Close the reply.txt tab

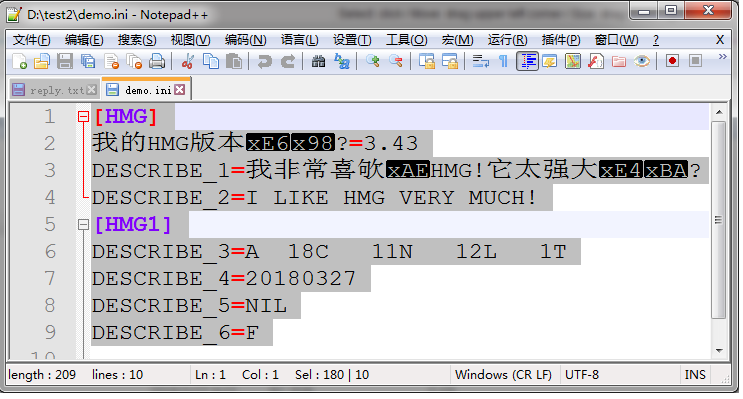(92, 90)
